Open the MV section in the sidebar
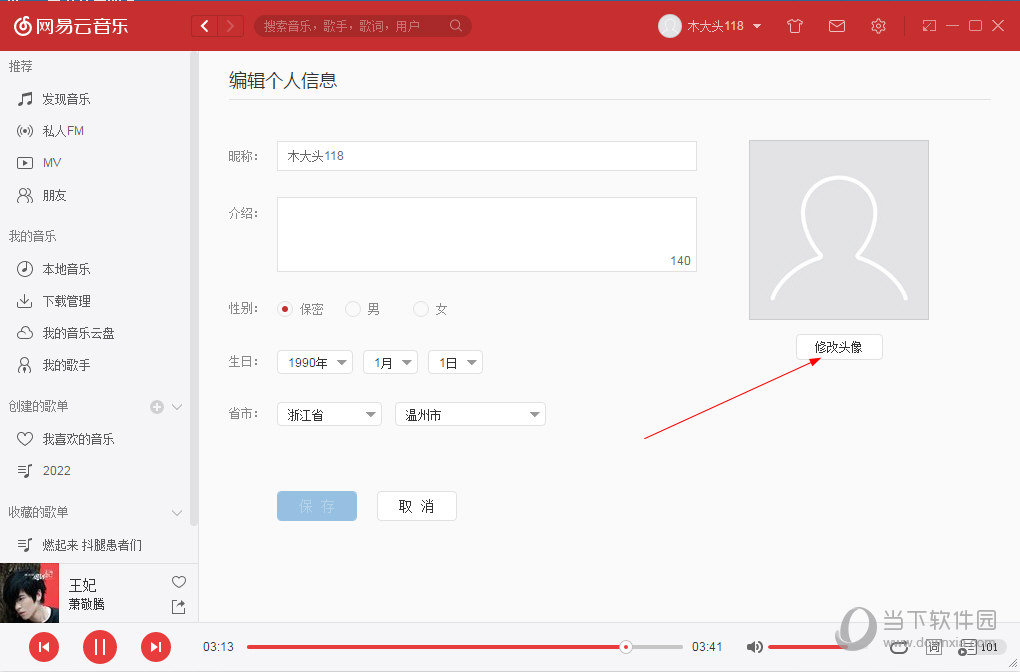 tap(46, 162)
